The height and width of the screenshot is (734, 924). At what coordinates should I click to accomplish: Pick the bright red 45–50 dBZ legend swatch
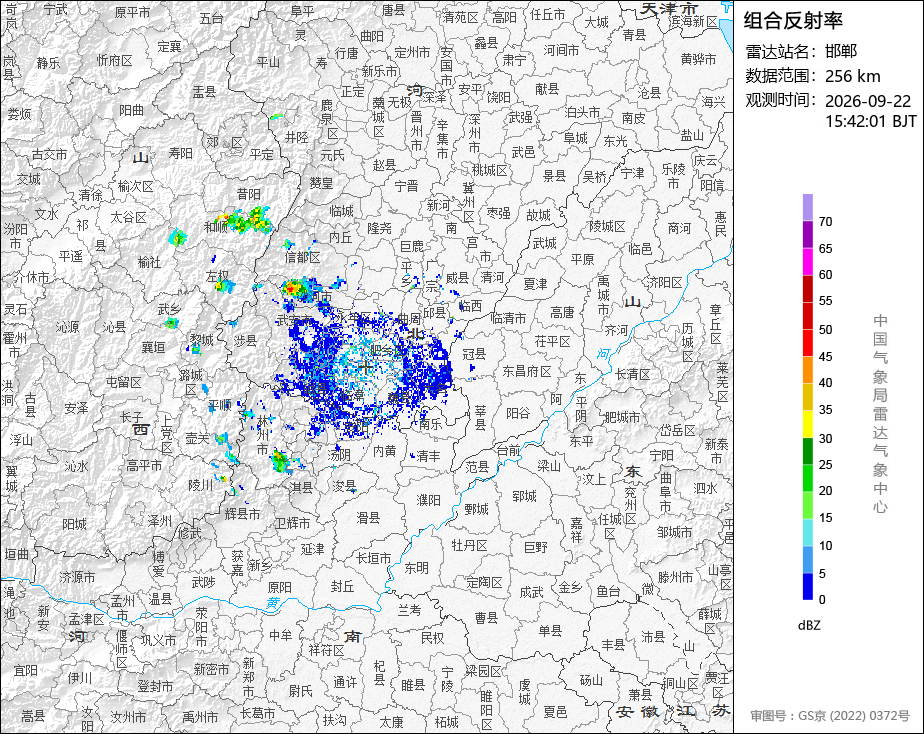click(x=807, y=343)
